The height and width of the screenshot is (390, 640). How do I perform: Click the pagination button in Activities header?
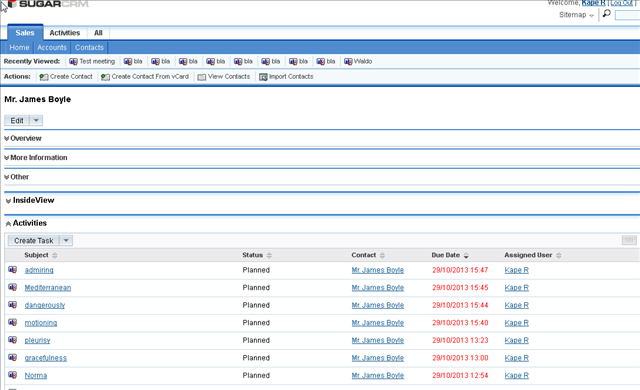pyautogui.click(x=629, y=240)
